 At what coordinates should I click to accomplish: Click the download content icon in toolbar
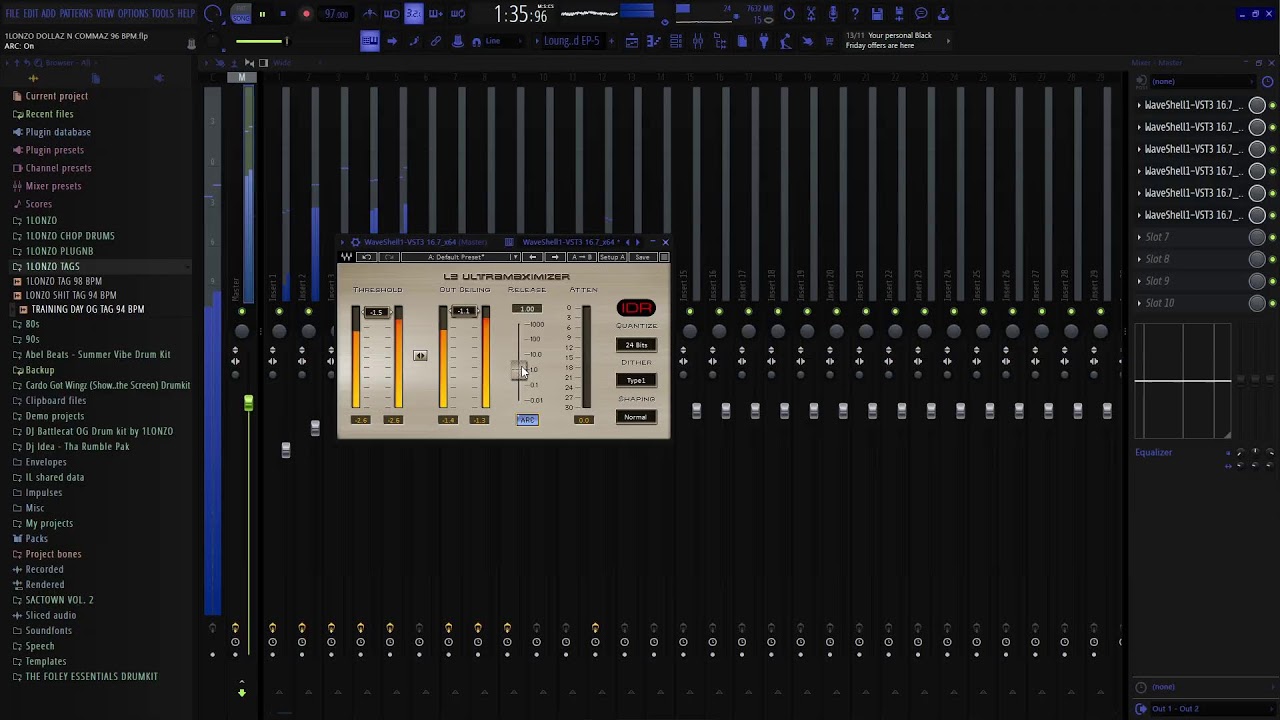(943, 14)
